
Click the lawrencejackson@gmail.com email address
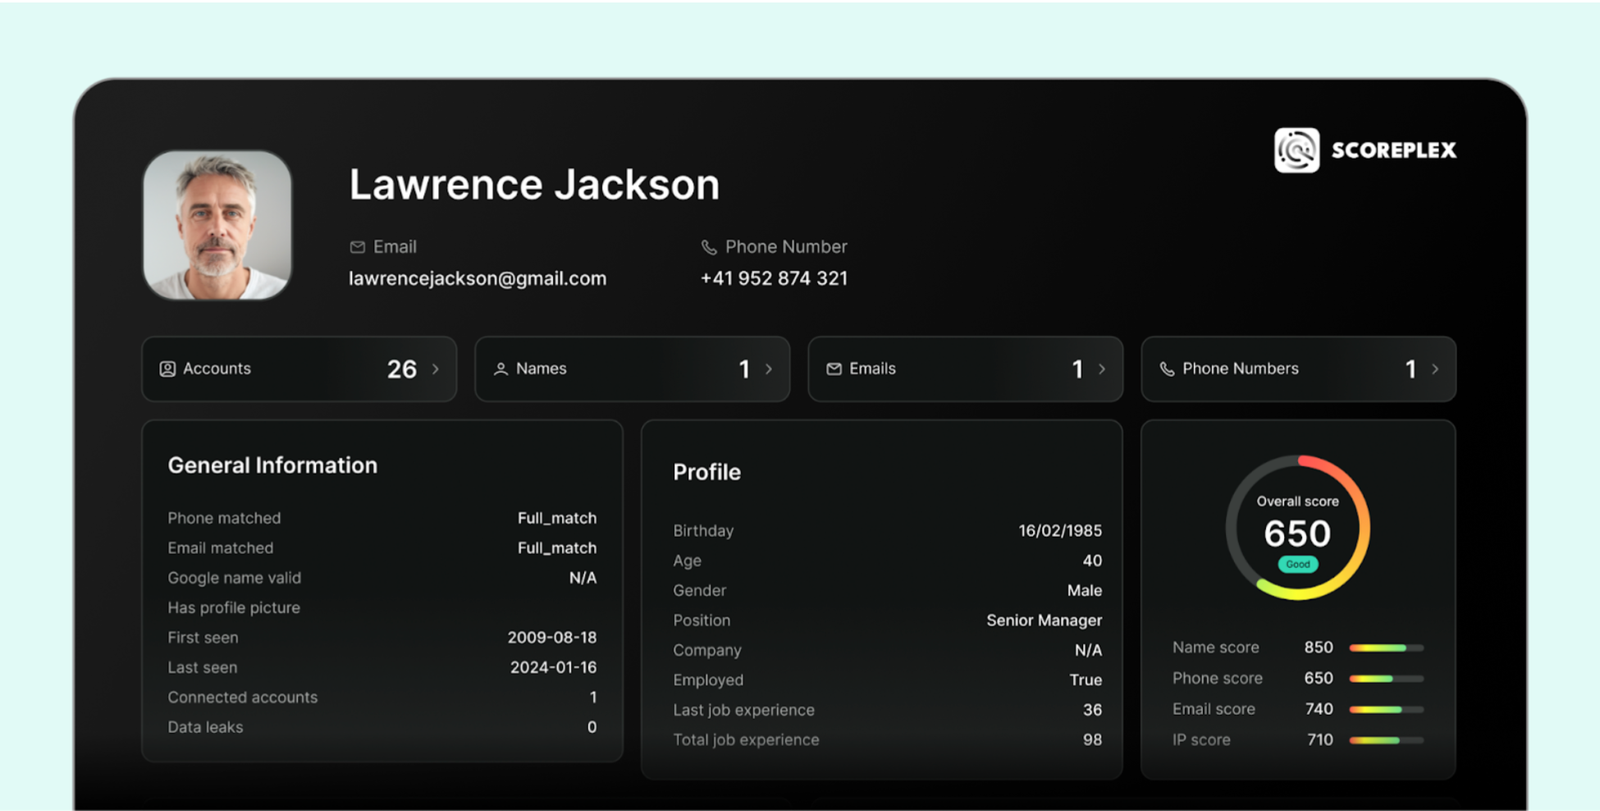477,279
